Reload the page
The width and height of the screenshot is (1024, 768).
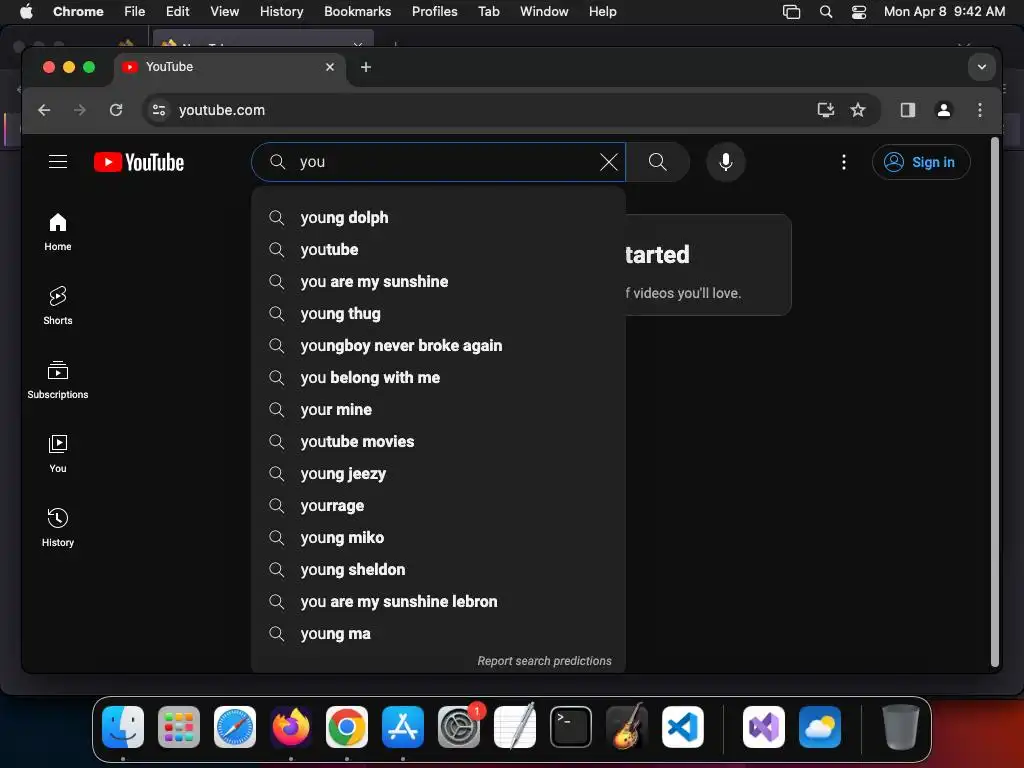coord(116,110)
